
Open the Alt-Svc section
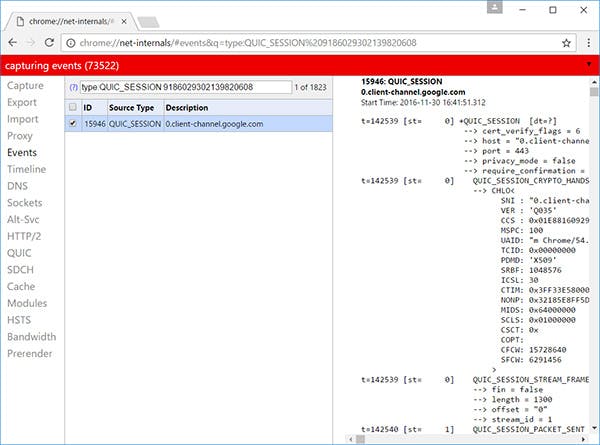(x=23, y=219)
